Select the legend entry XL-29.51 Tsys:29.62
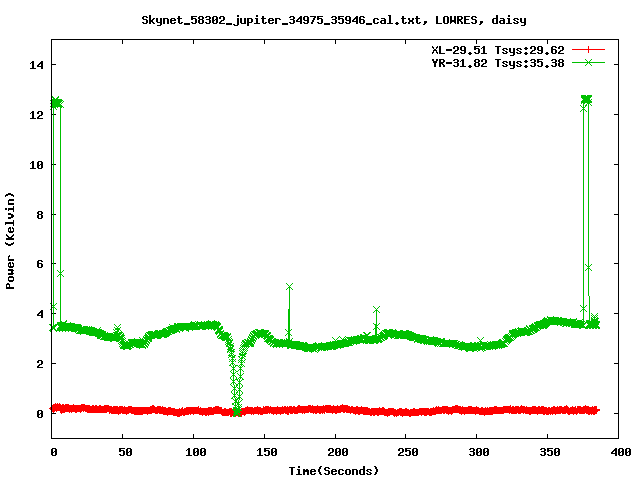The height and width of the screenshot is (480, 640). [x=498, y=50]
